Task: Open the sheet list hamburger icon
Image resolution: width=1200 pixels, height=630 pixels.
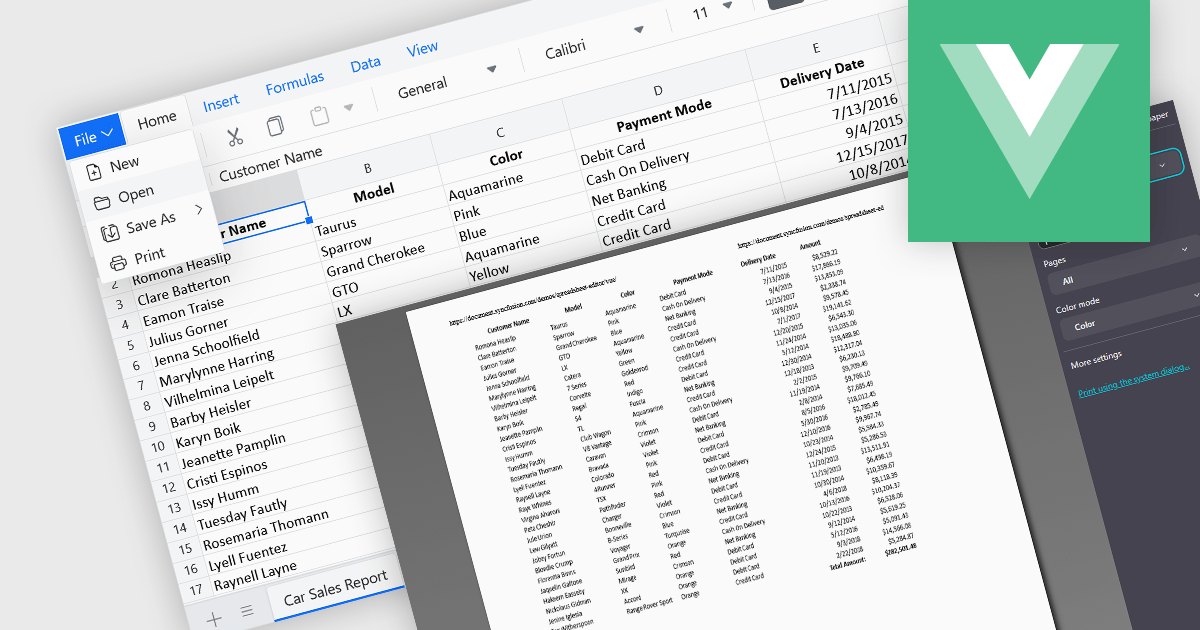Action: (247, 610)
